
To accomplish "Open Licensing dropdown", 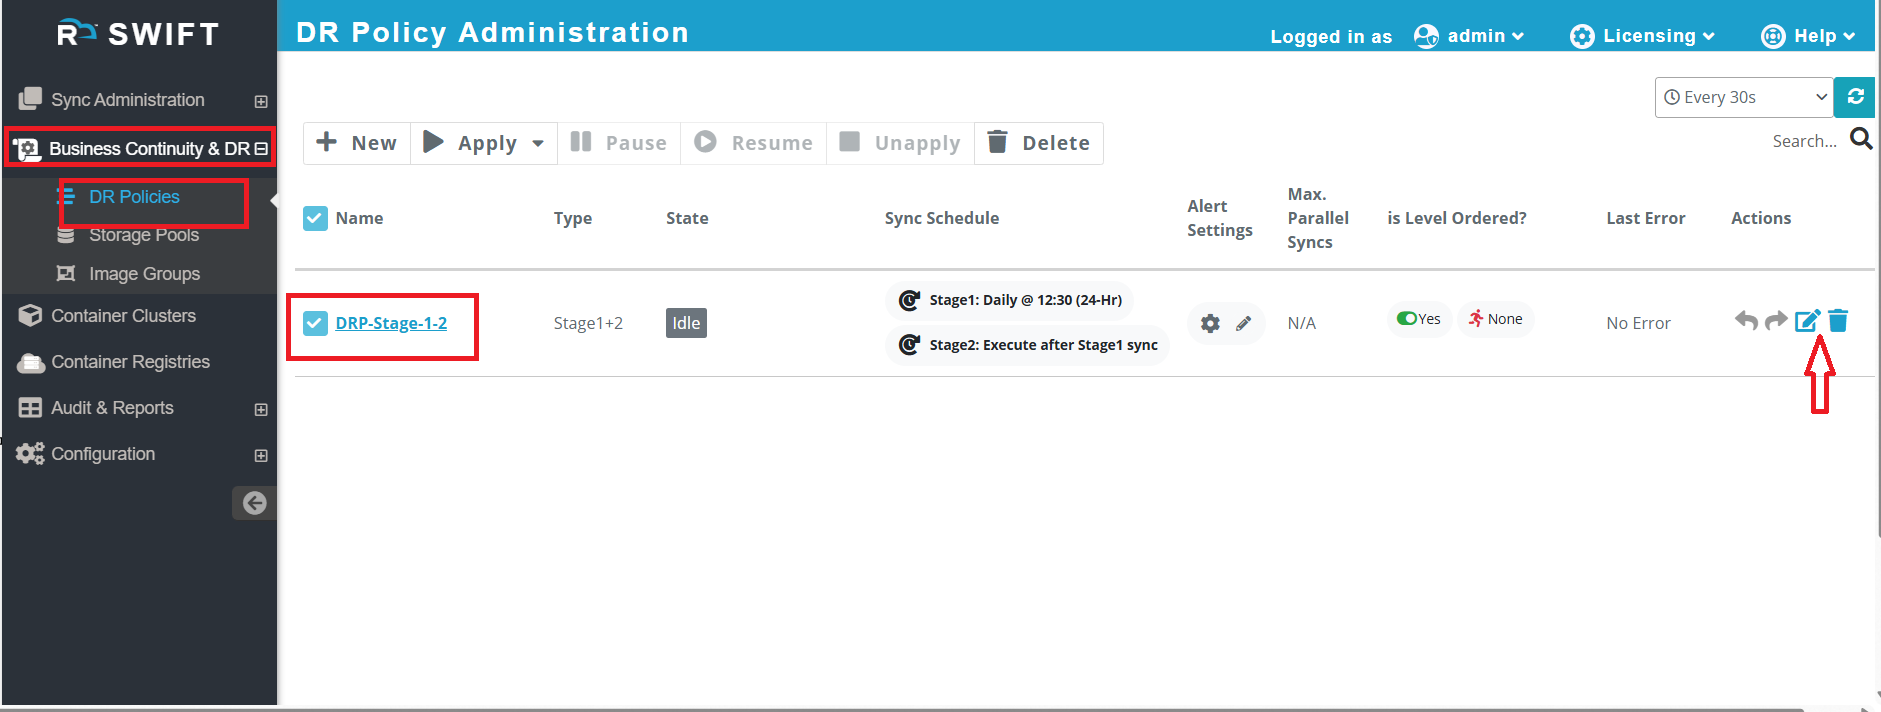I will (x=1658, y=36).
